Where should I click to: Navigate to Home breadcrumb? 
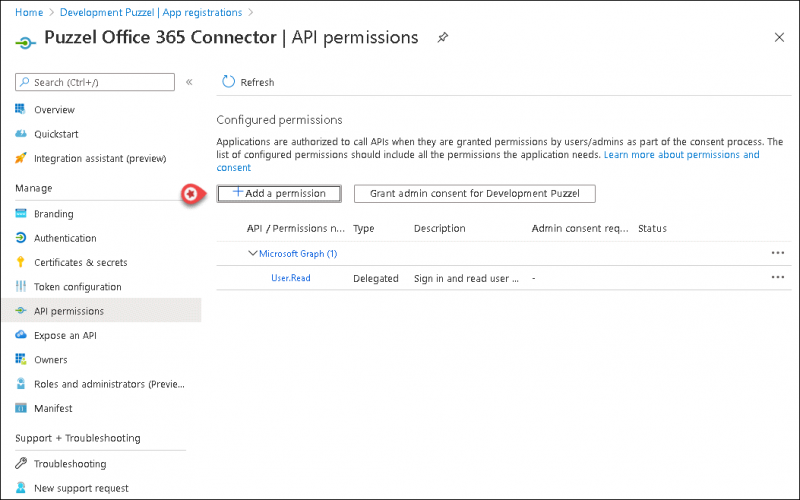[29, 12]
